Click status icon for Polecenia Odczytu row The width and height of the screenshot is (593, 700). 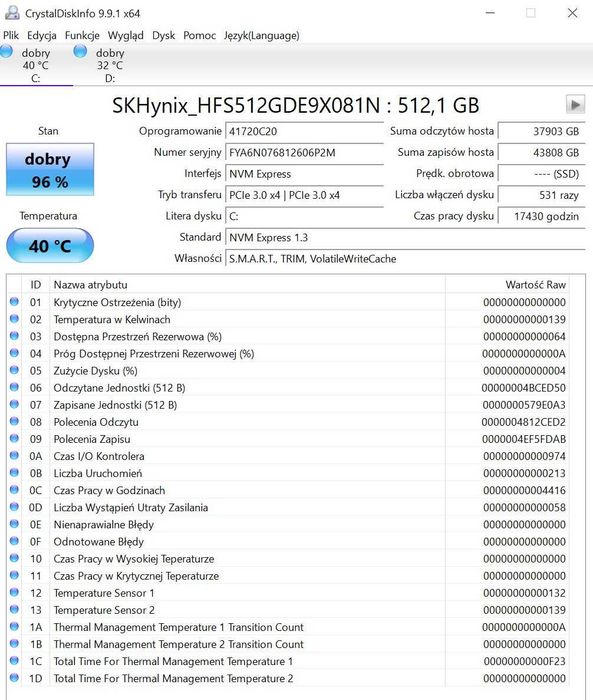click(x=14, y=421)
